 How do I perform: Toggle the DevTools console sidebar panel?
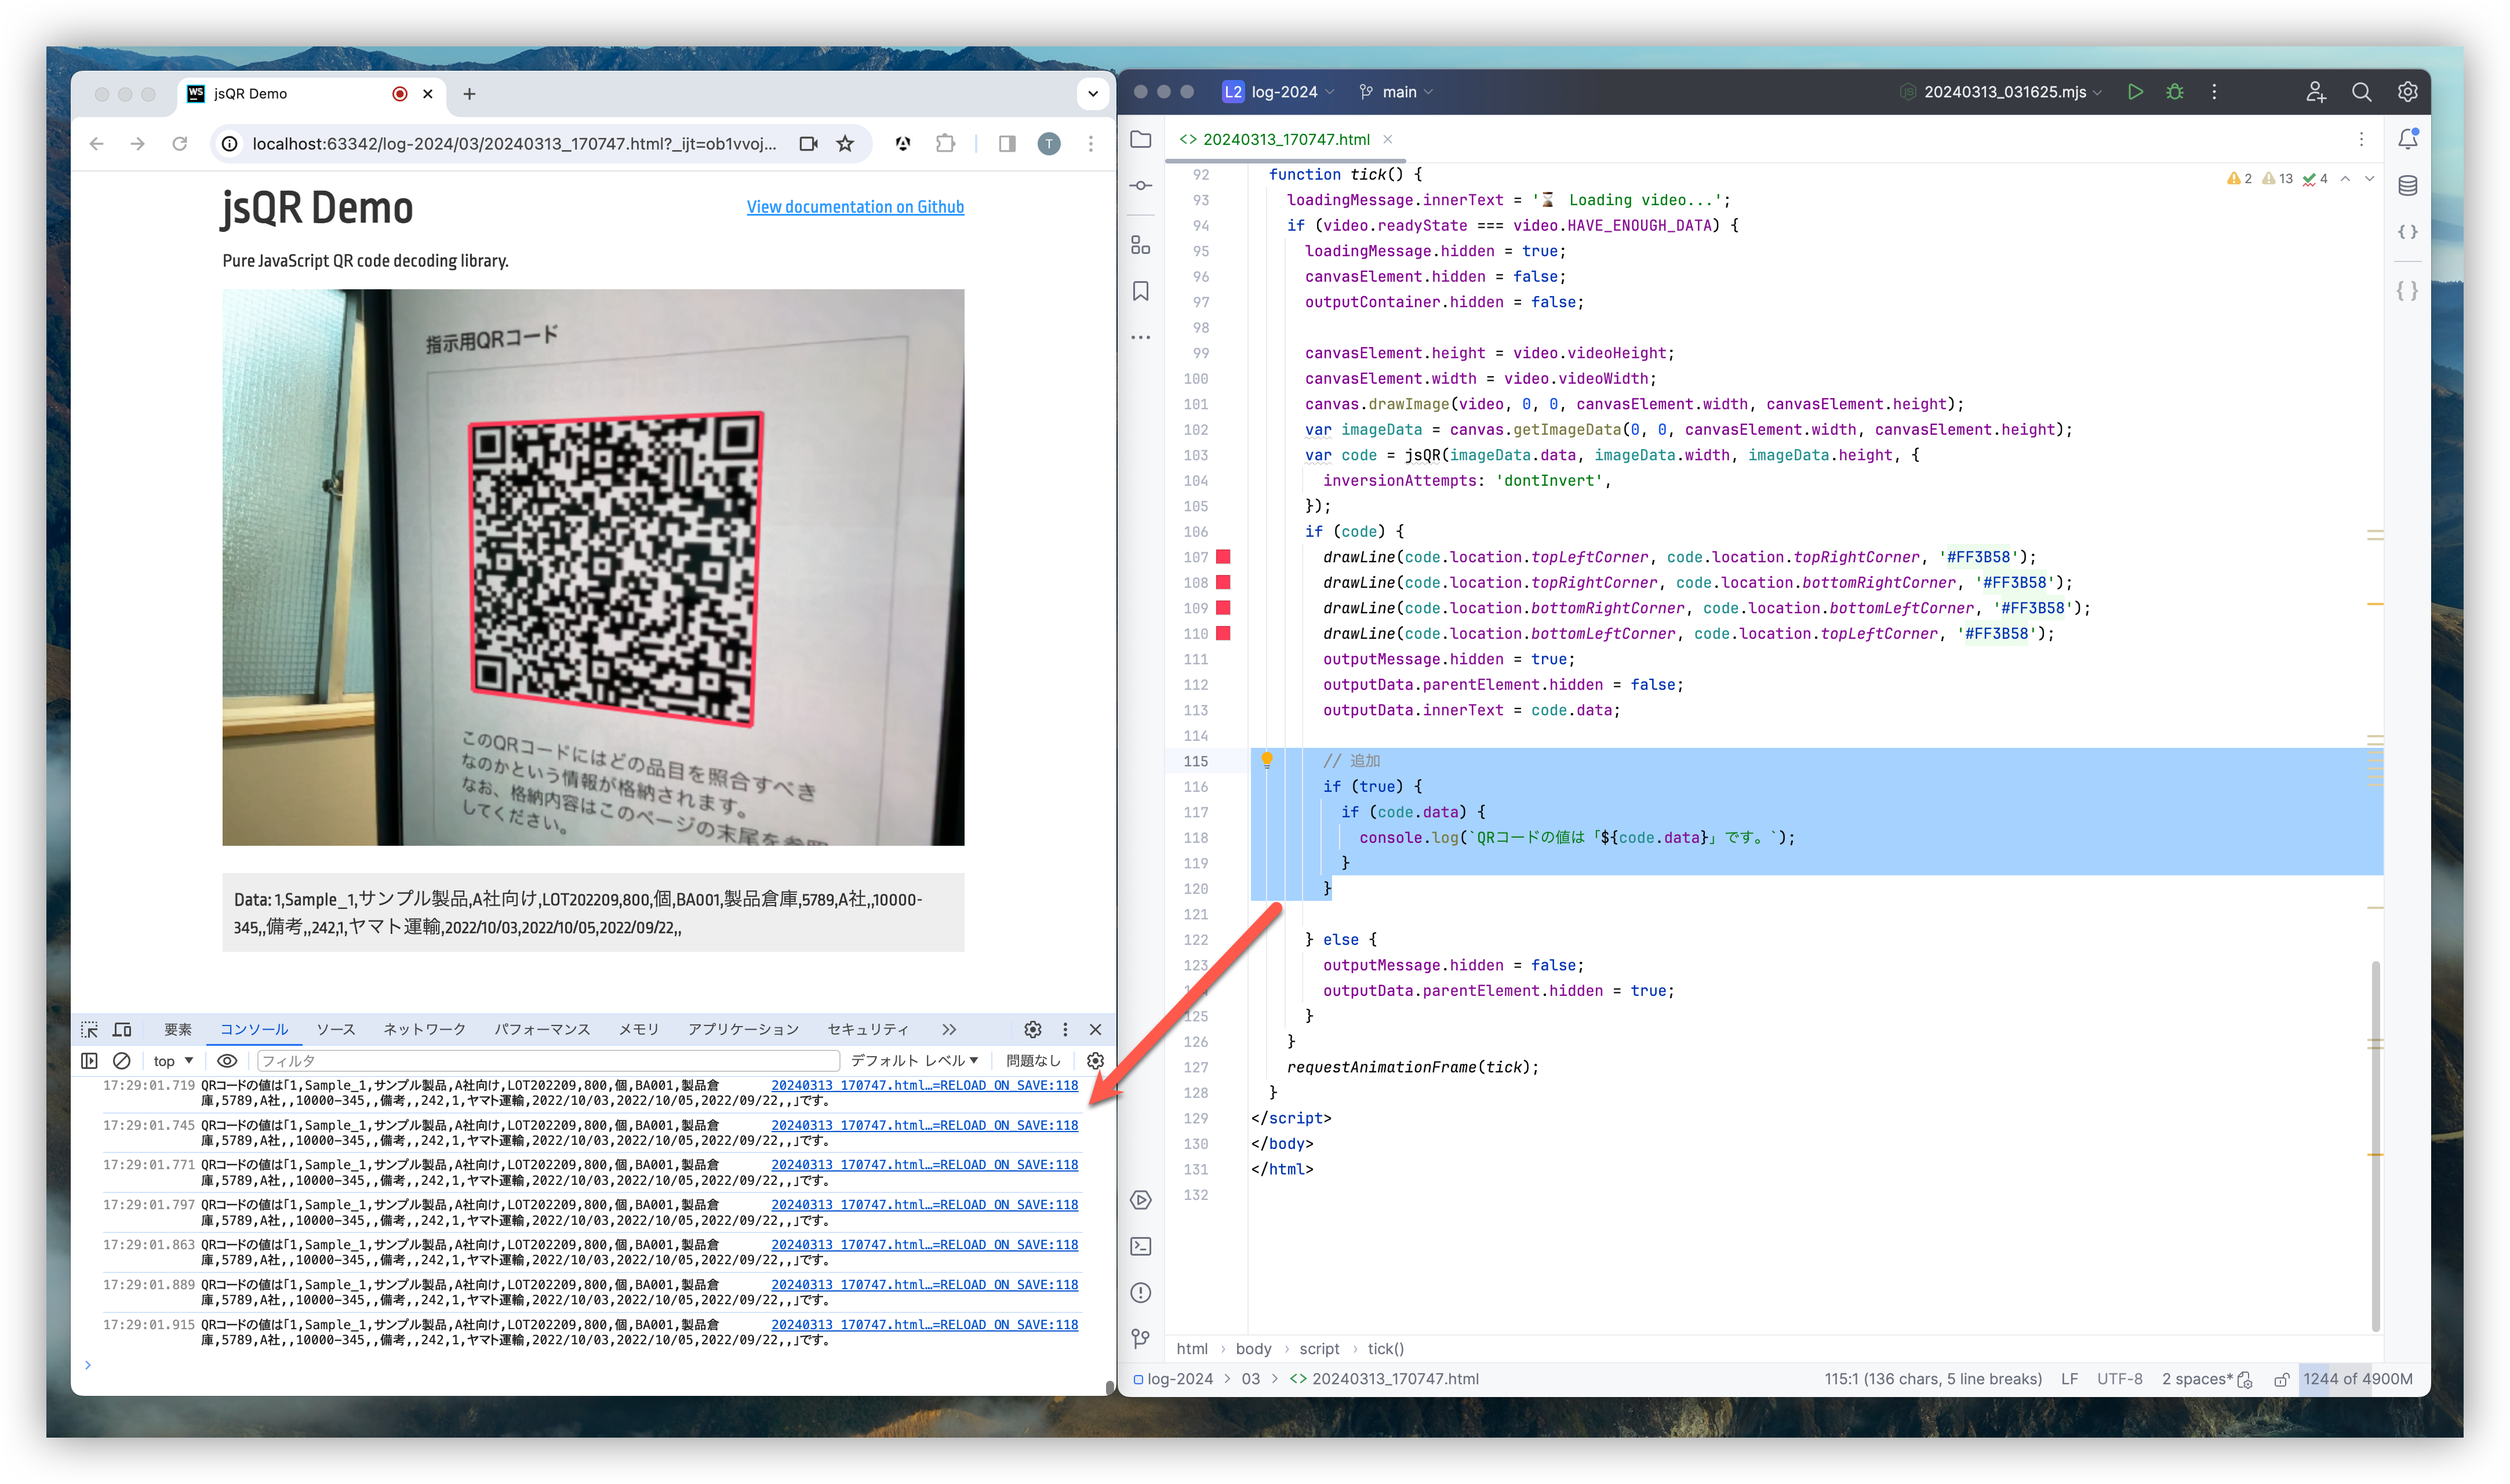[89, 1060]
